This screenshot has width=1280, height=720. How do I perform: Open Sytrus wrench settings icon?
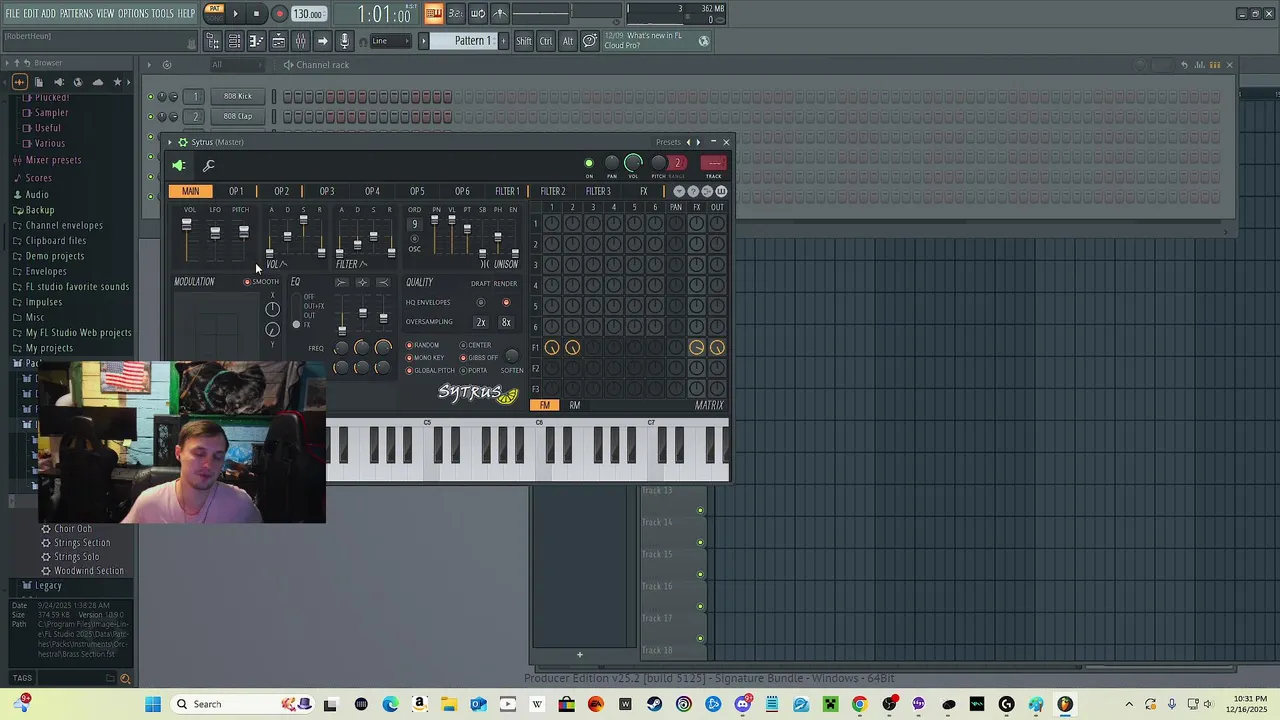[x=208, y=166]
